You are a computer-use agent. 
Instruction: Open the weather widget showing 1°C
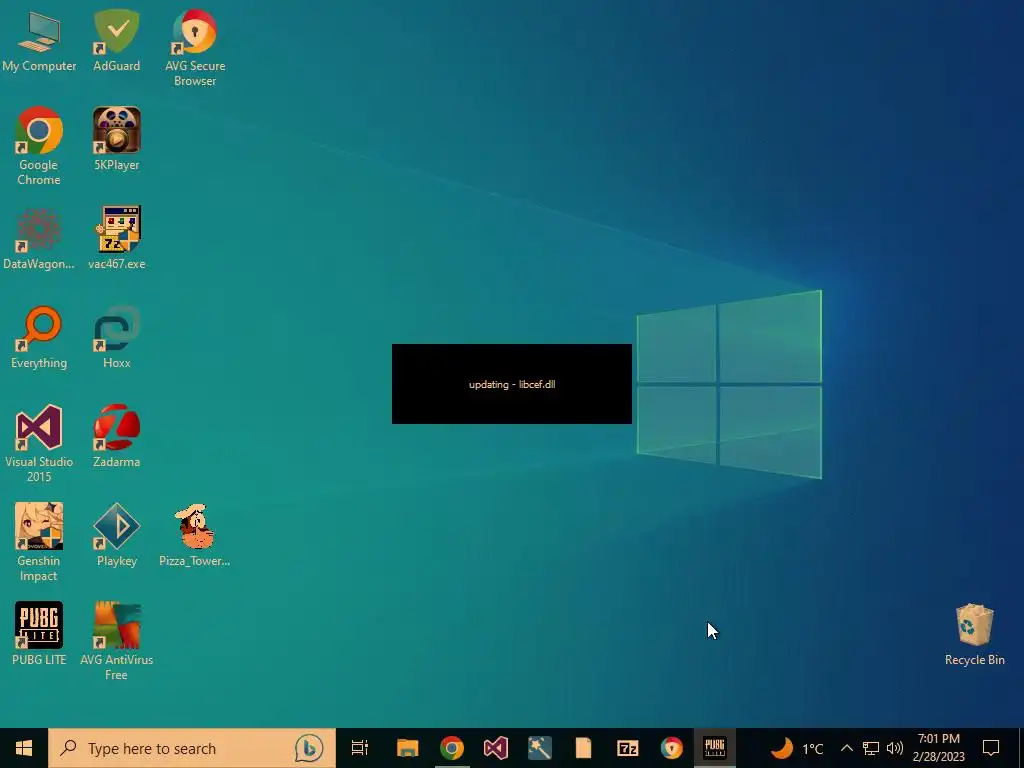[x=797, y=748]
